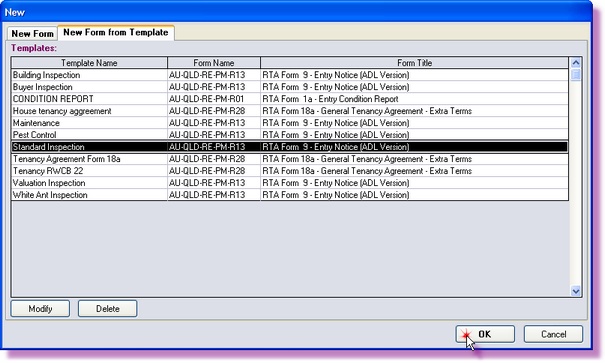Click Form Title cell of Tenancy Agreement Form 18a
605x363 pixels.
click(414, 159)
